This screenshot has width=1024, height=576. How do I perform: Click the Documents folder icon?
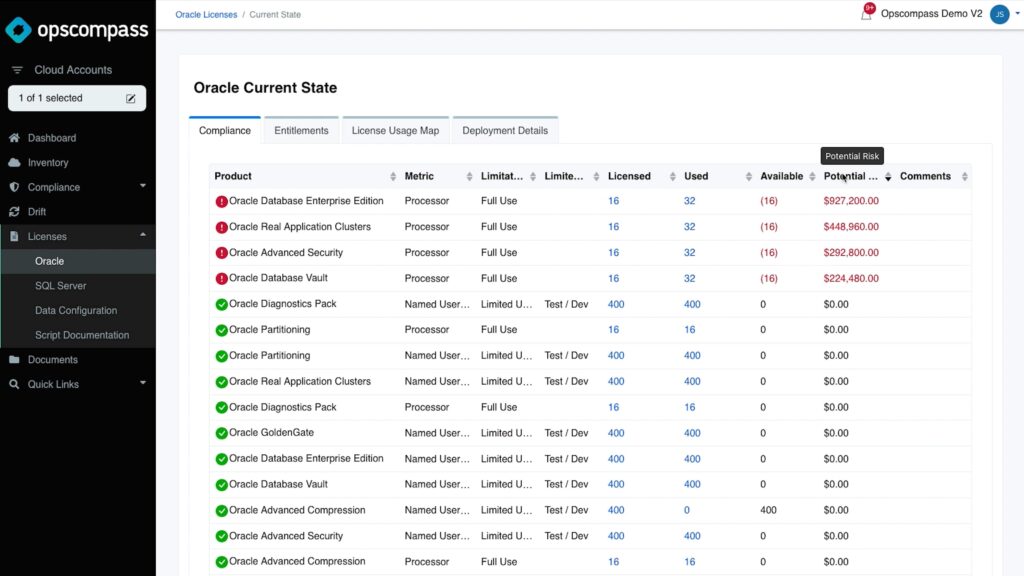pyautogui.click(x=14, y=359)
